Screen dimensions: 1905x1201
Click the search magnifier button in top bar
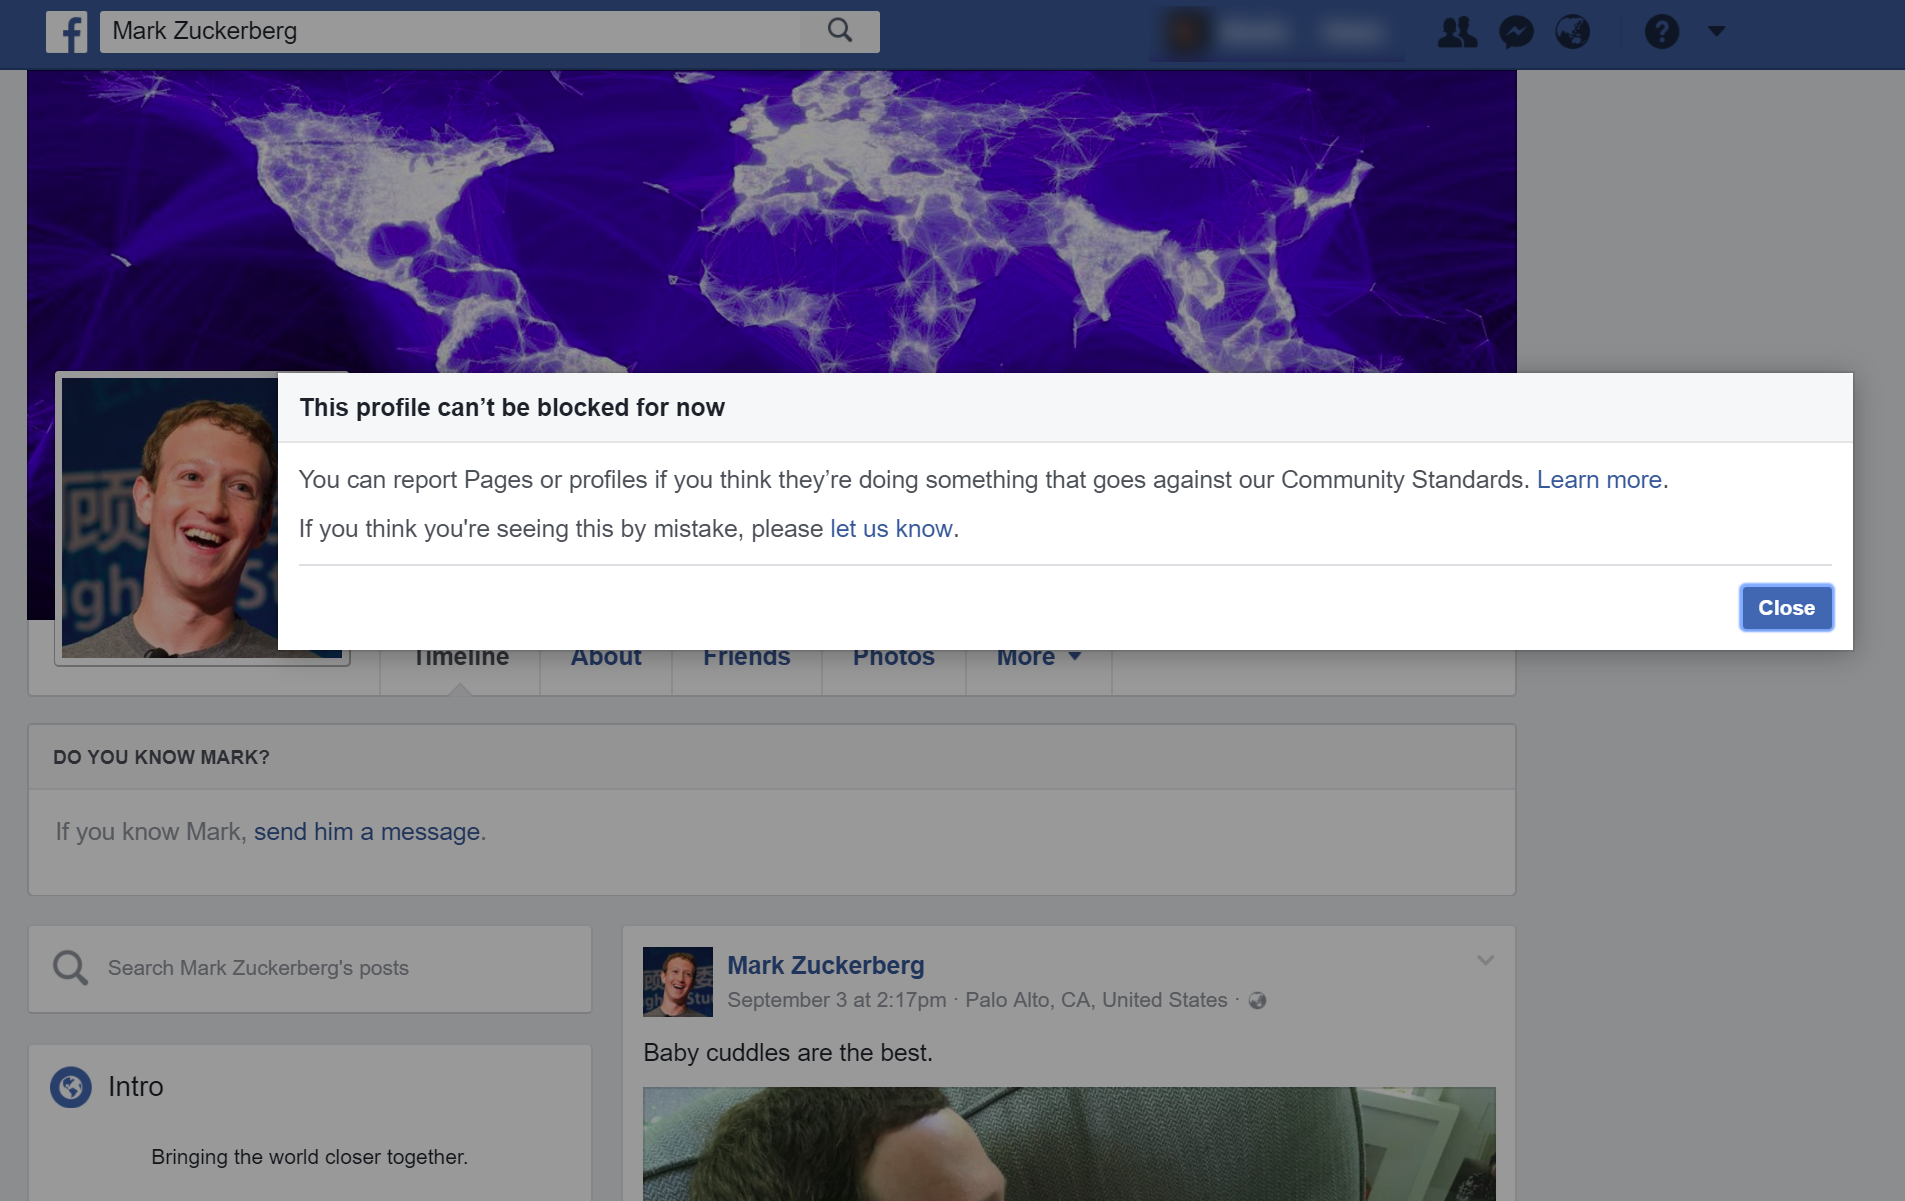pos(840,31)
